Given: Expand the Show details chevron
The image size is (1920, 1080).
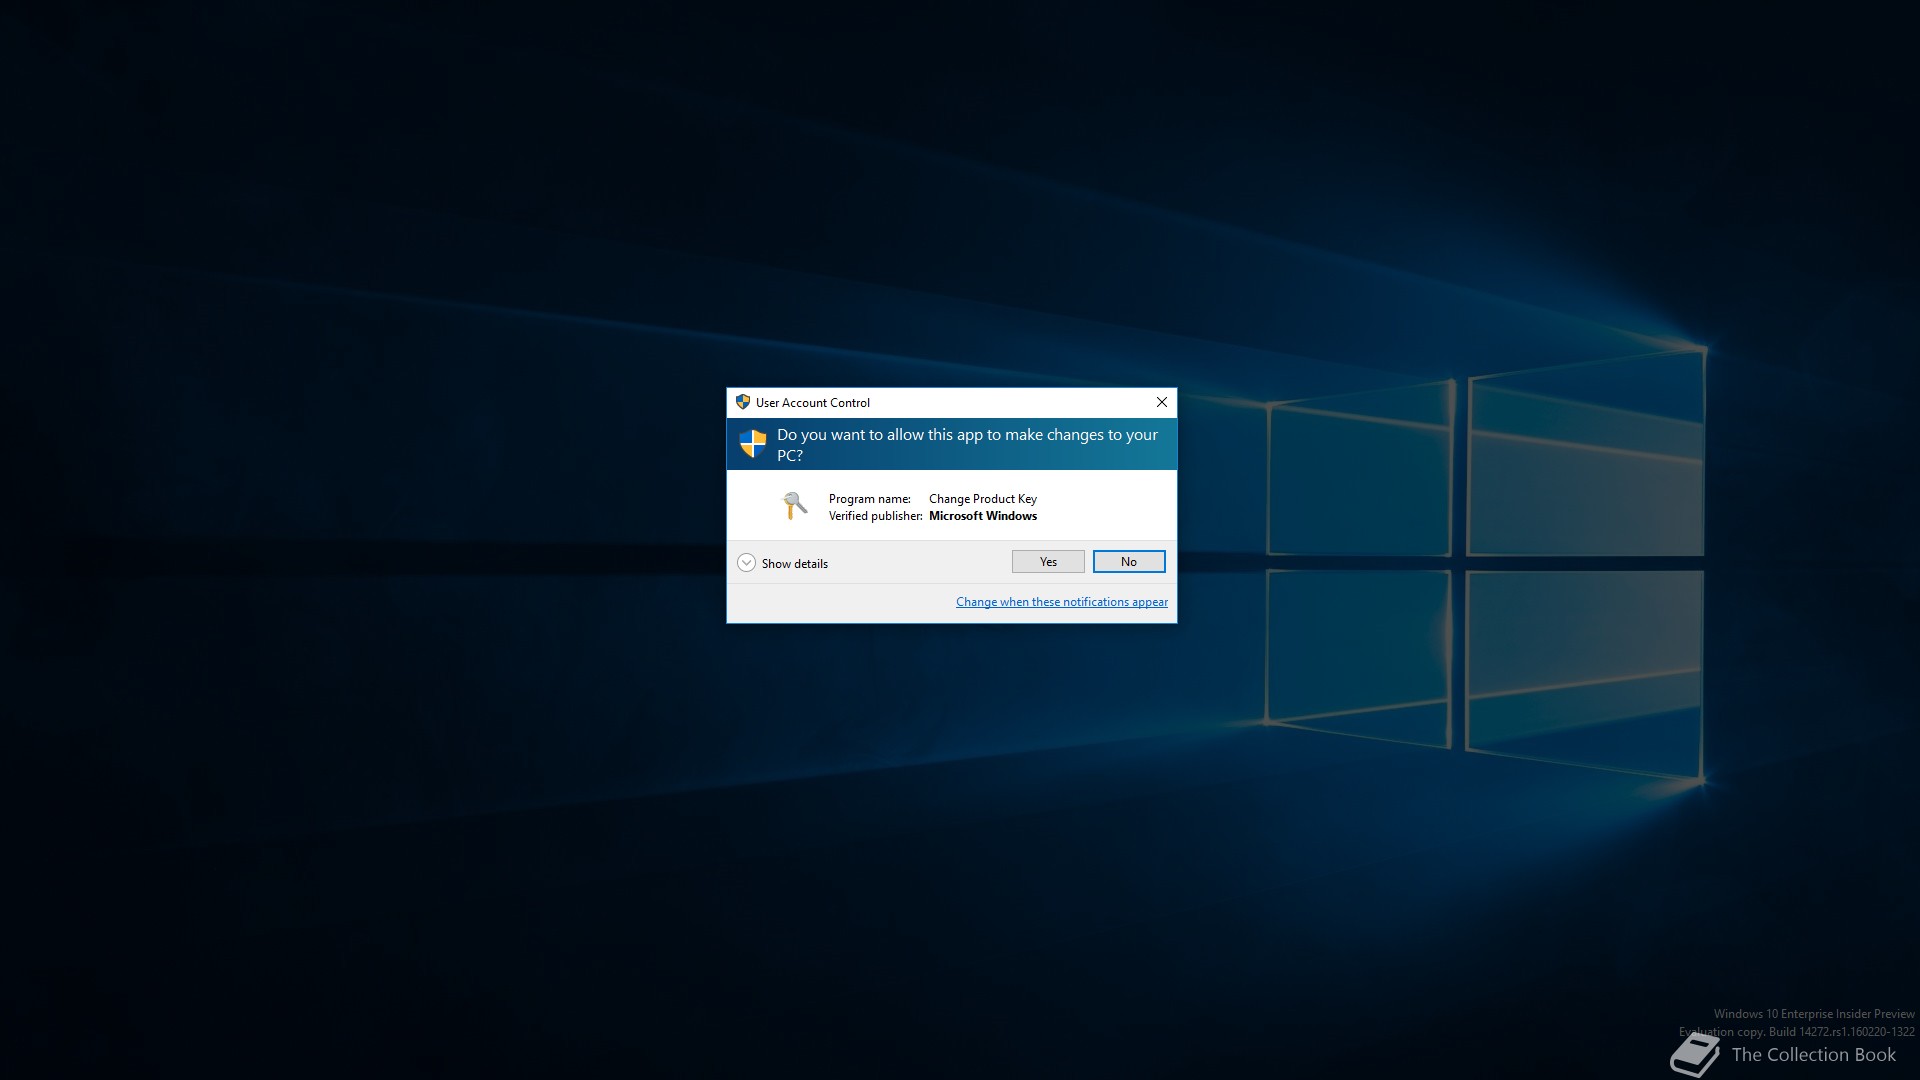Looking at the screenshot, I should [x=746, y=563].
